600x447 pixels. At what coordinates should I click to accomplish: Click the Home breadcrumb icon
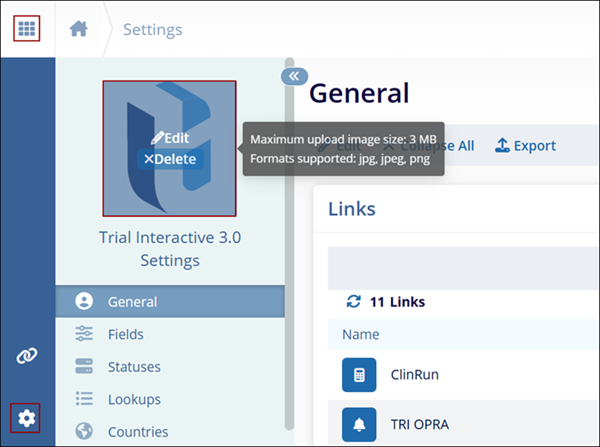click(80, 29)
